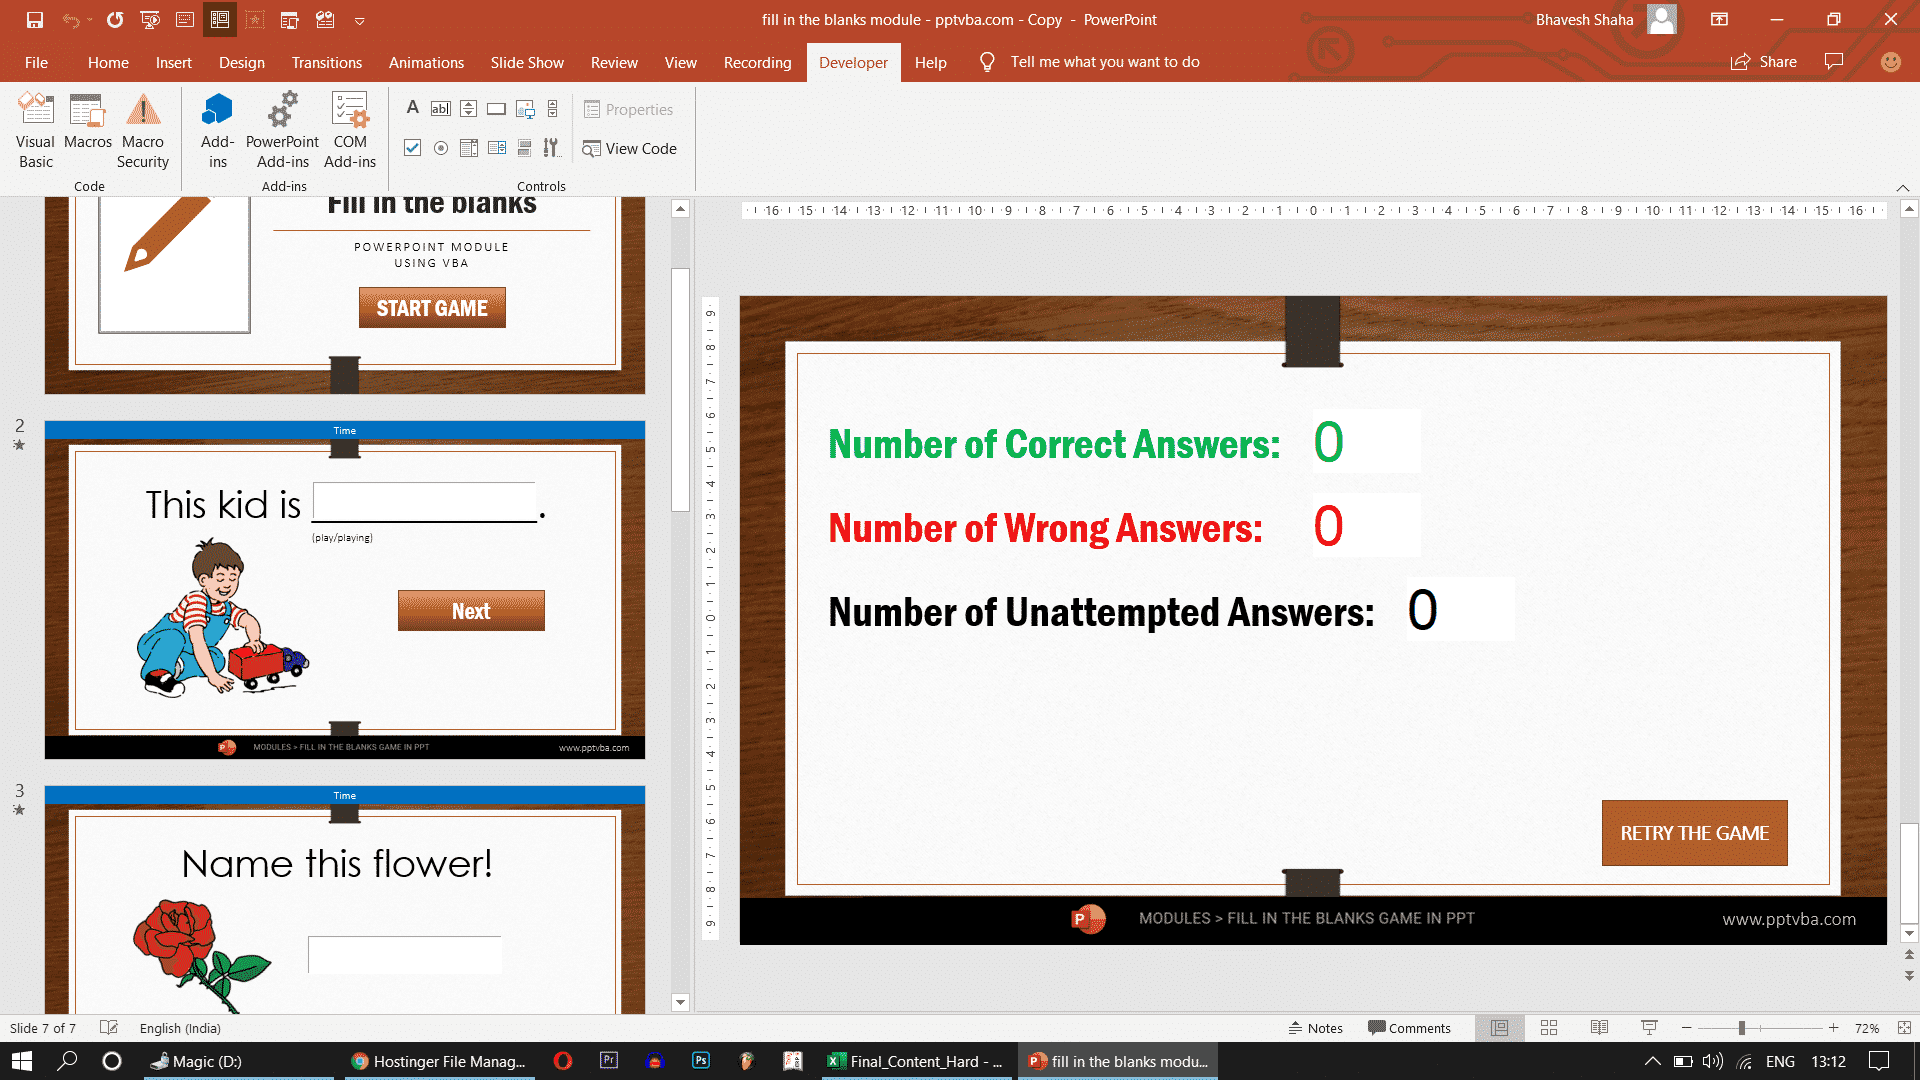Image resolution: width=1920 pixels, height=1080 pixels.
Task: Open the Quick Access Toolbar customization dropdown
Action: (x=358, y=20)
